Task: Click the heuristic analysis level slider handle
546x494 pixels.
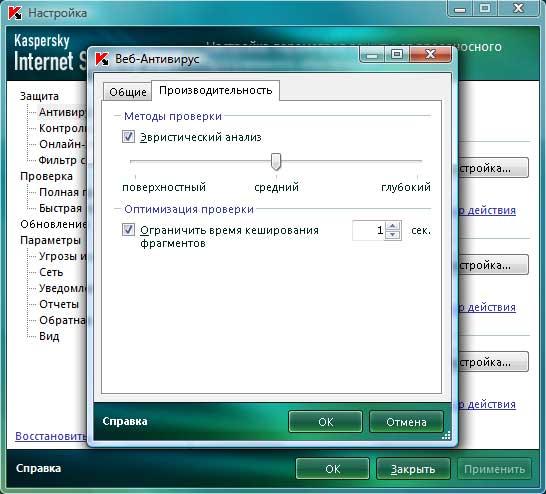Action: tap(276, 162)
